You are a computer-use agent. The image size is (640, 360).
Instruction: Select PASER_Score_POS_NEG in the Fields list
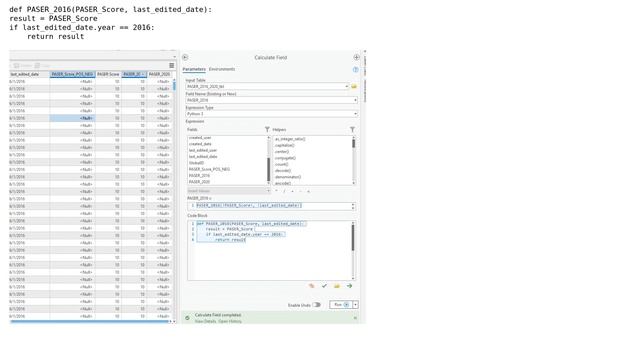(x=209, y=169)
